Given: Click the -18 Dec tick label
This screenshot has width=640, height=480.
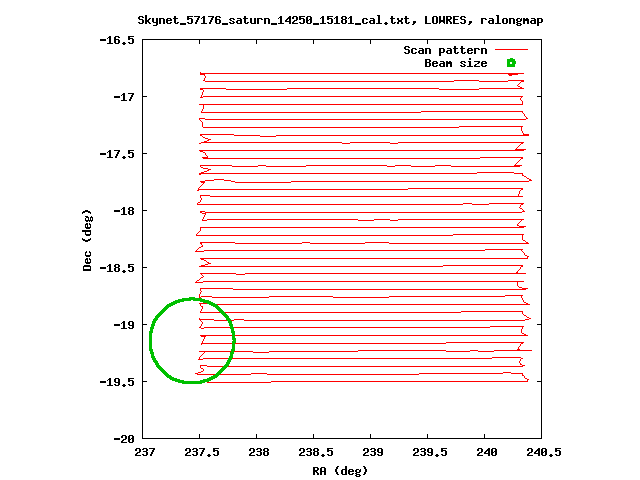Looking at the screenshot, I should [124, 211].
